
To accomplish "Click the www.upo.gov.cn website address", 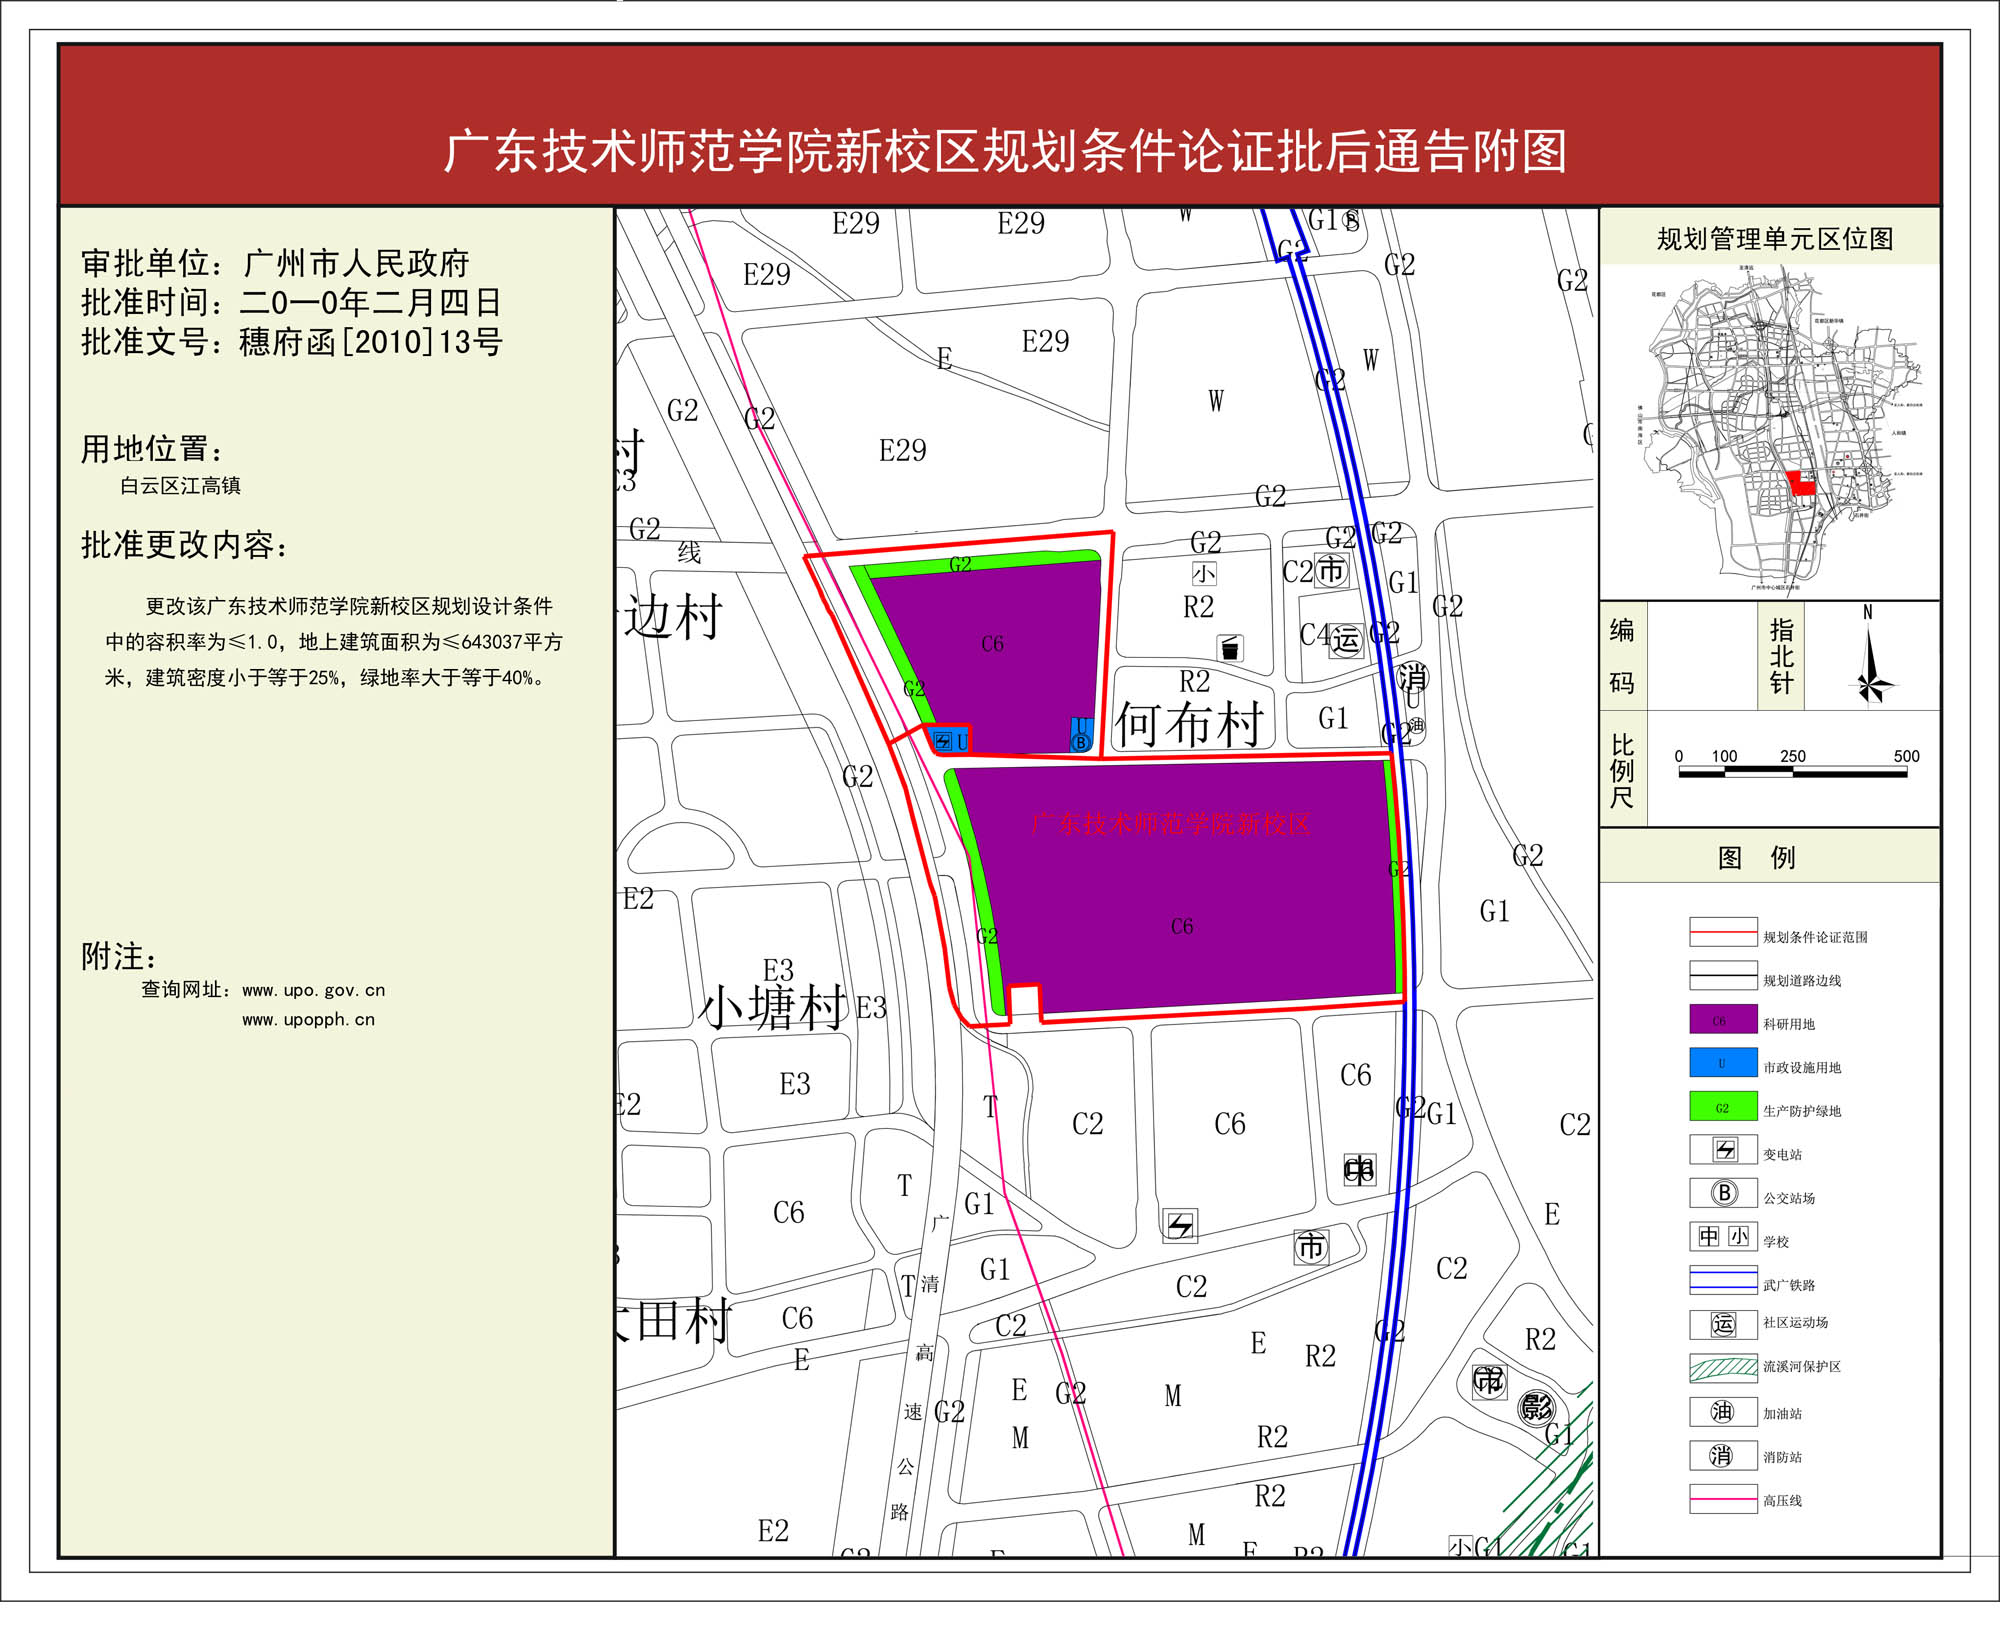I will (313, 990).
